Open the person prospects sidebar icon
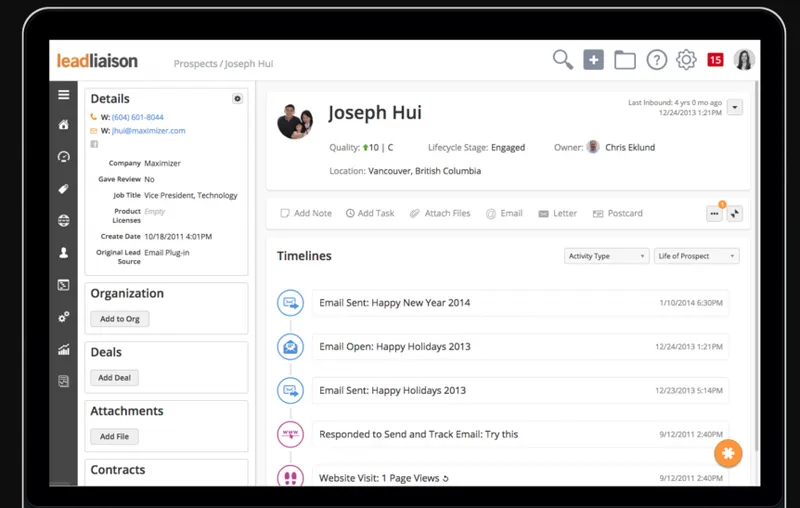The height and width of the screenshot is (508, 800). click(64, 252)
